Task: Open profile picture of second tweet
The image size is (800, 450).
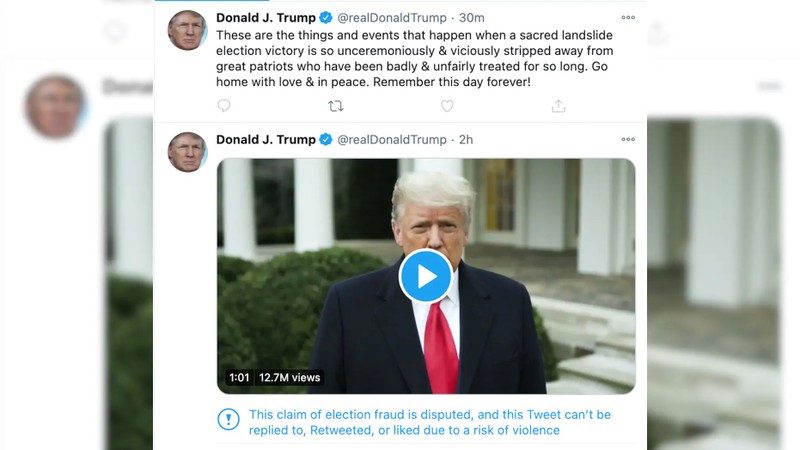Action: [187, 152]
